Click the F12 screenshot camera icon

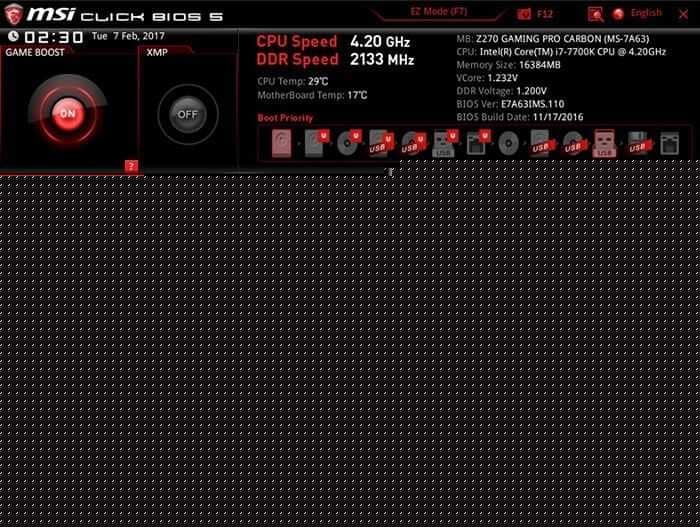click(524, 14)
